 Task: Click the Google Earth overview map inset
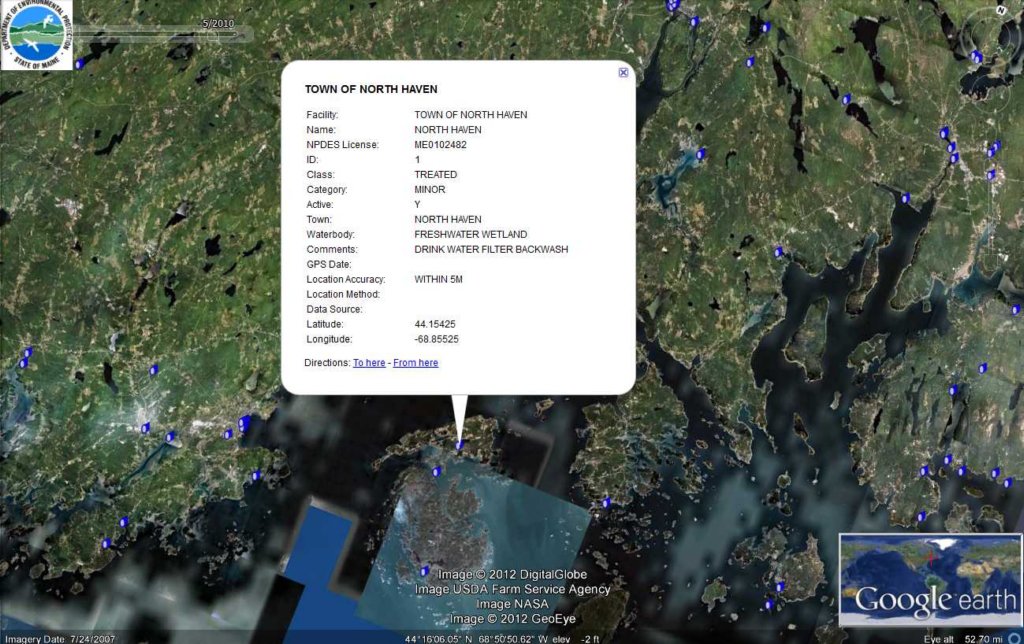(x=930, y=580)
